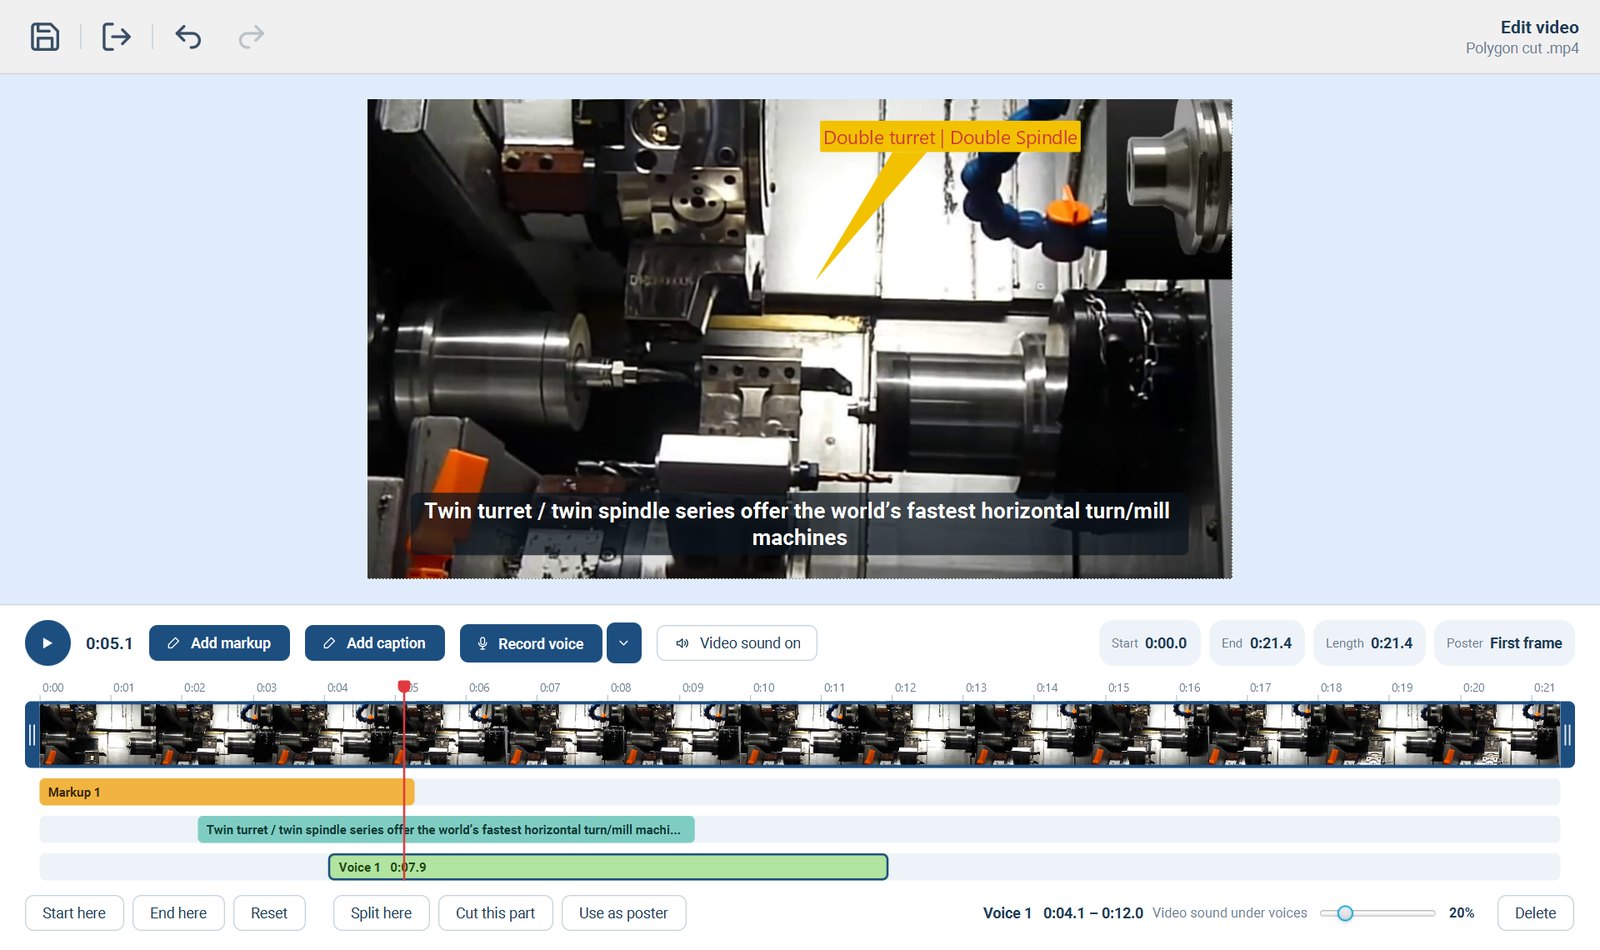Select the Markup 1 track clip
The width and height of the screenshot is (1600, 950).
[227, 792]
